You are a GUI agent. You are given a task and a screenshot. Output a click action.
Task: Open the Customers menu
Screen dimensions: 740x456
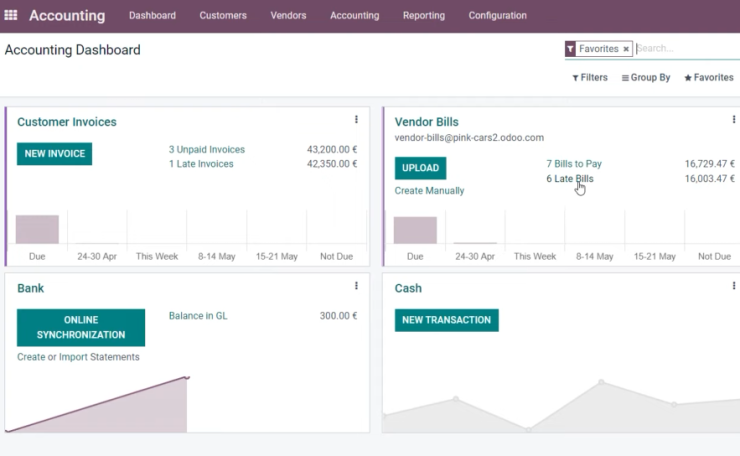point(223,16)
